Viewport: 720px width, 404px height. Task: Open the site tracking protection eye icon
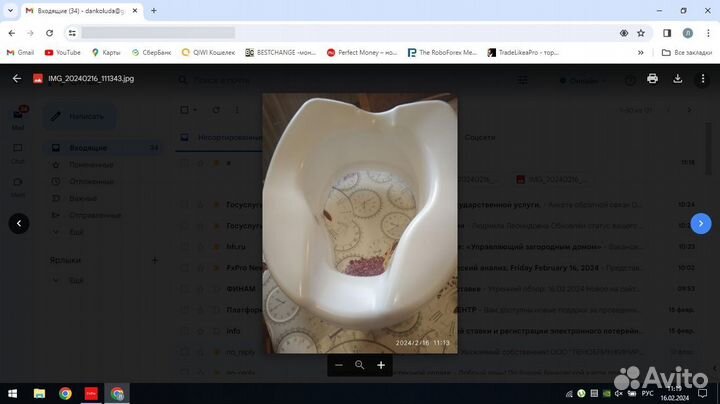(624, 33)
